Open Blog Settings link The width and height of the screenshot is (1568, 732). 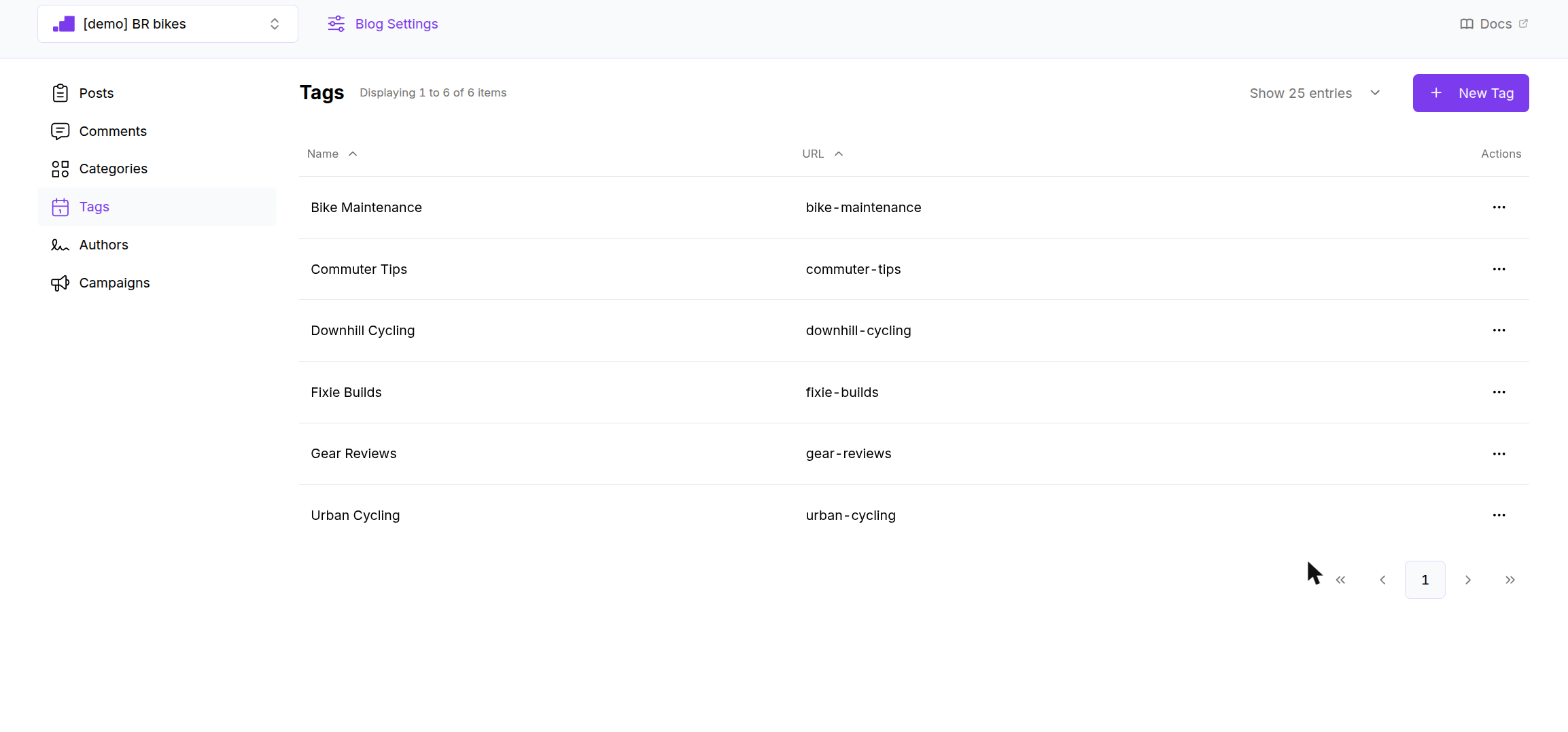pyautogui.click(x=383, y=24)
